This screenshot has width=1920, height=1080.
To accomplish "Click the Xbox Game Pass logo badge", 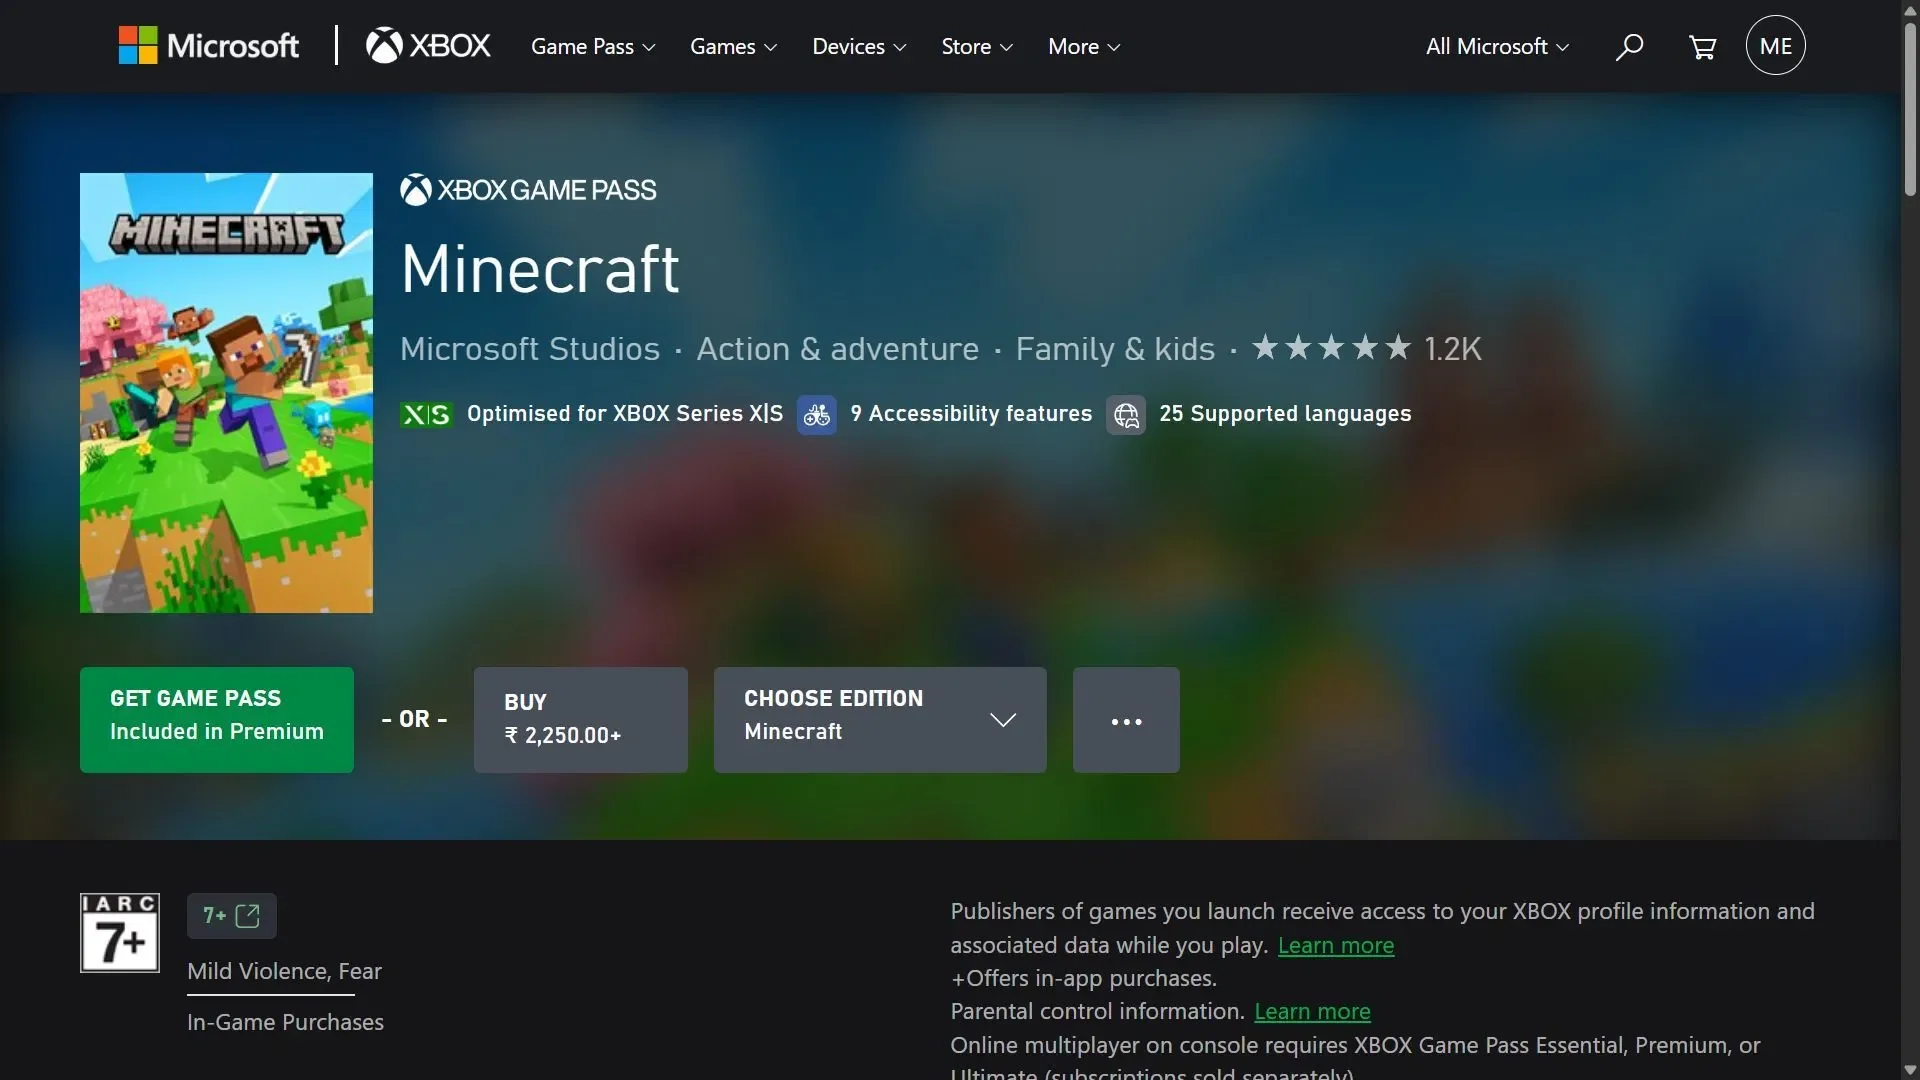I will pyautogui.click(x=528, y=190).
